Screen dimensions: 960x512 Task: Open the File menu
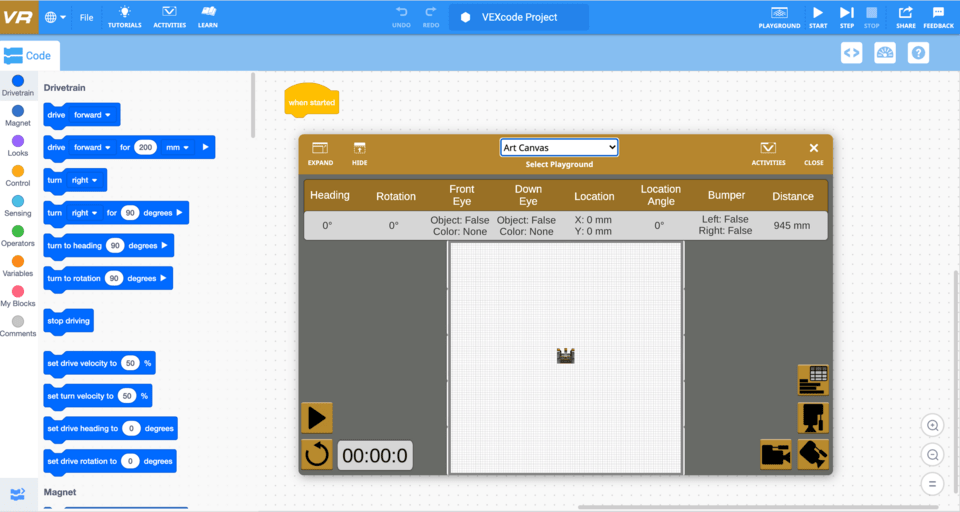86,18
